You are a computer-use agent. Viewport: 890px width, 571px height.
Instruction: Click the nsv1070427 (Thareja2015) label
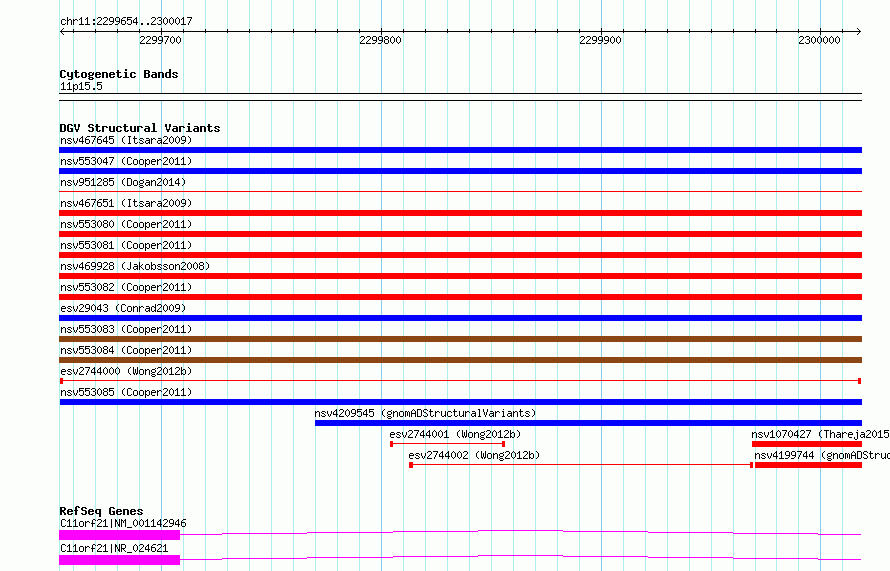(820, 434)
